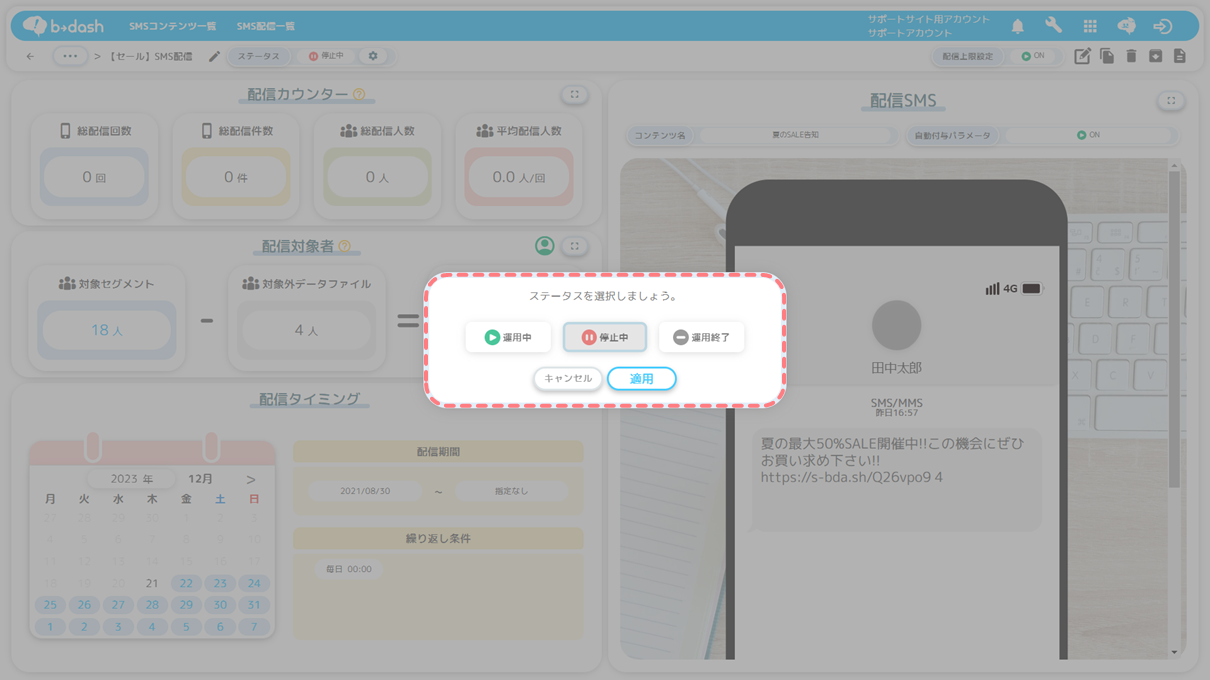The image size is (1210, 680).
Task: Click the duplicate copy icon
Action: 1107,56
